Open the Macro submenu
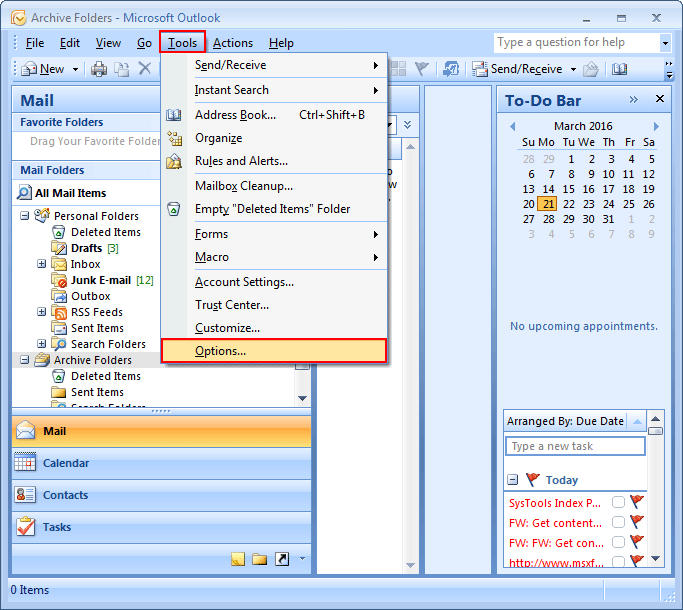 (274, 257)
